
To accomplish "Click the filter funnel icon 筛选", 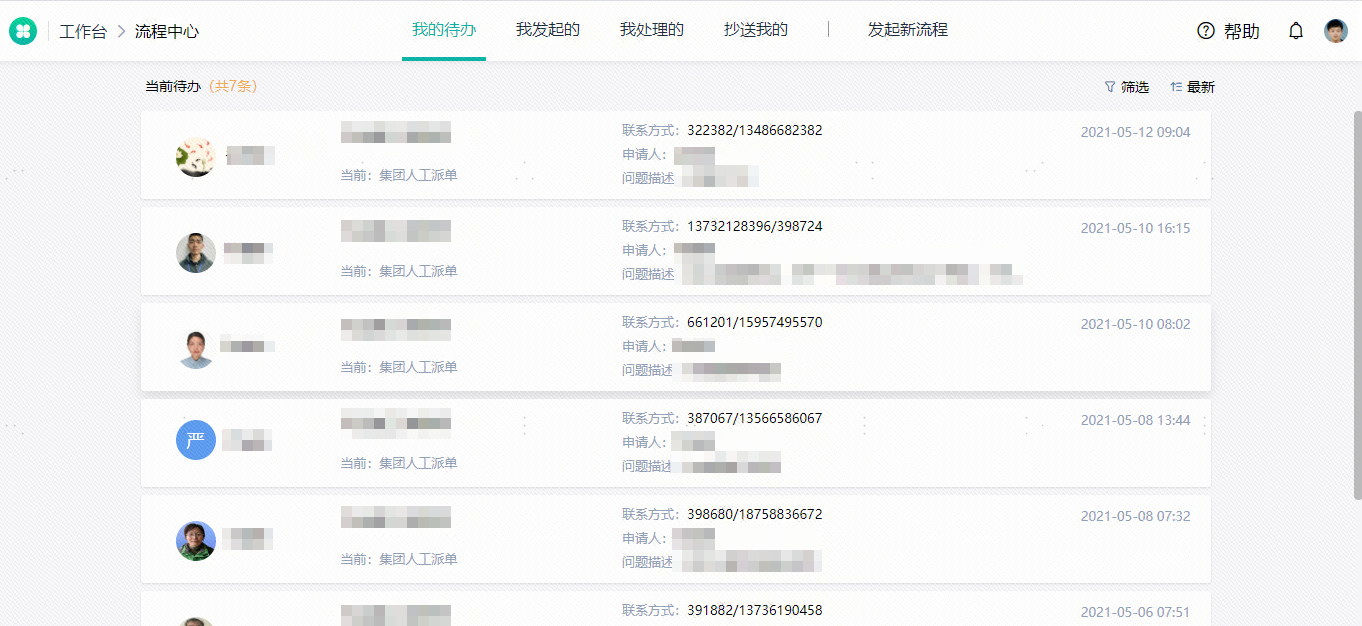I will (x=1109, y=87).
